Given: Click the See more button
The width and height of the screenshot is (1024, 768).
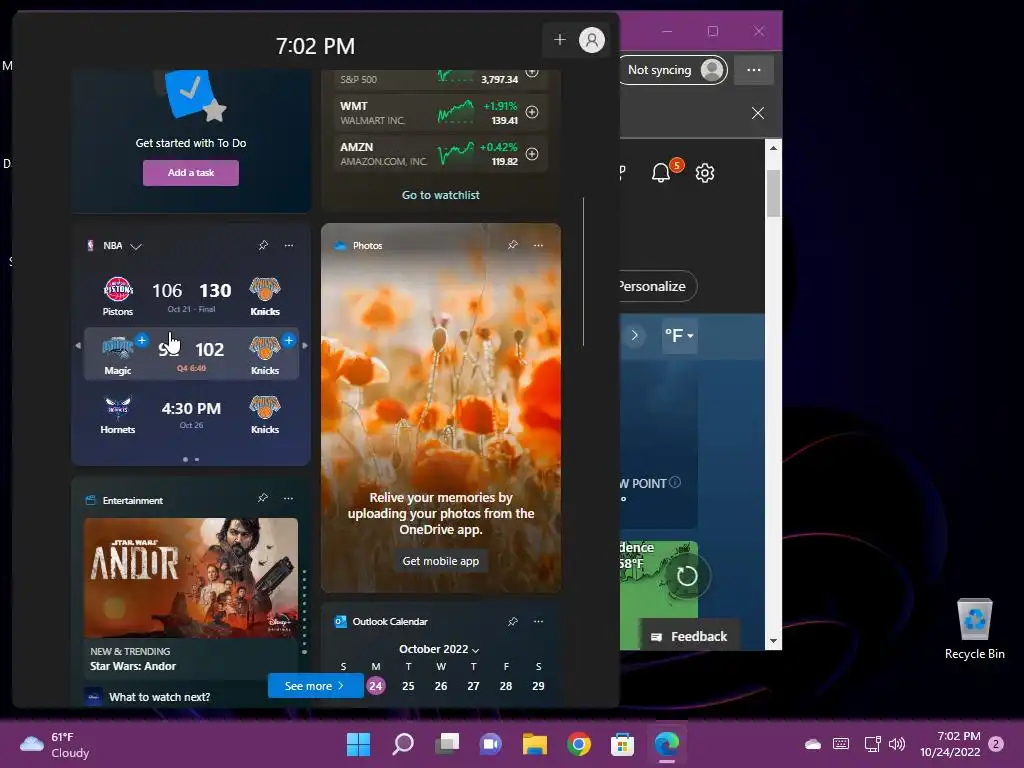Looking at the screenshot, I should (315, 686).
